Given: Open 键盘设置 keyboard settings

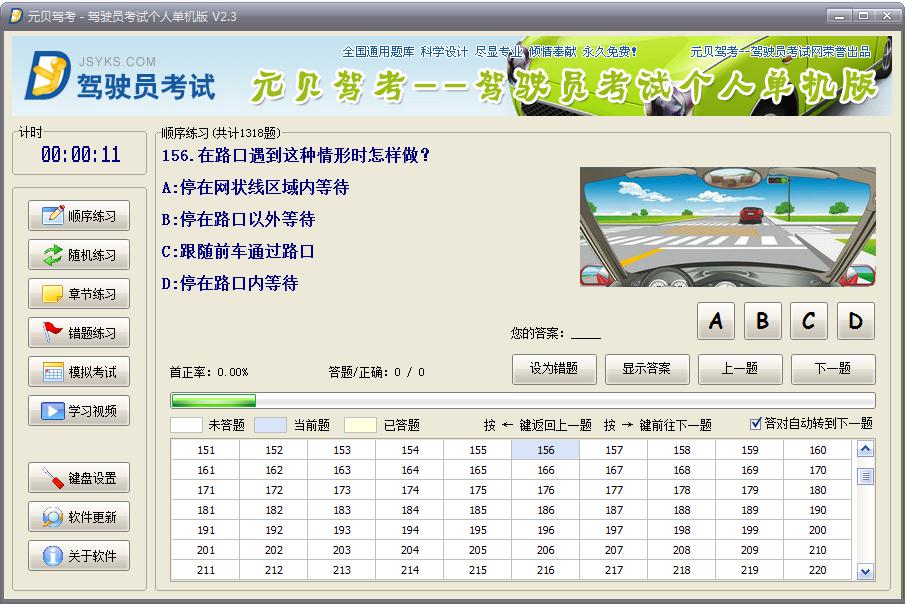Looking at the screenshot, I should (79, 478).
